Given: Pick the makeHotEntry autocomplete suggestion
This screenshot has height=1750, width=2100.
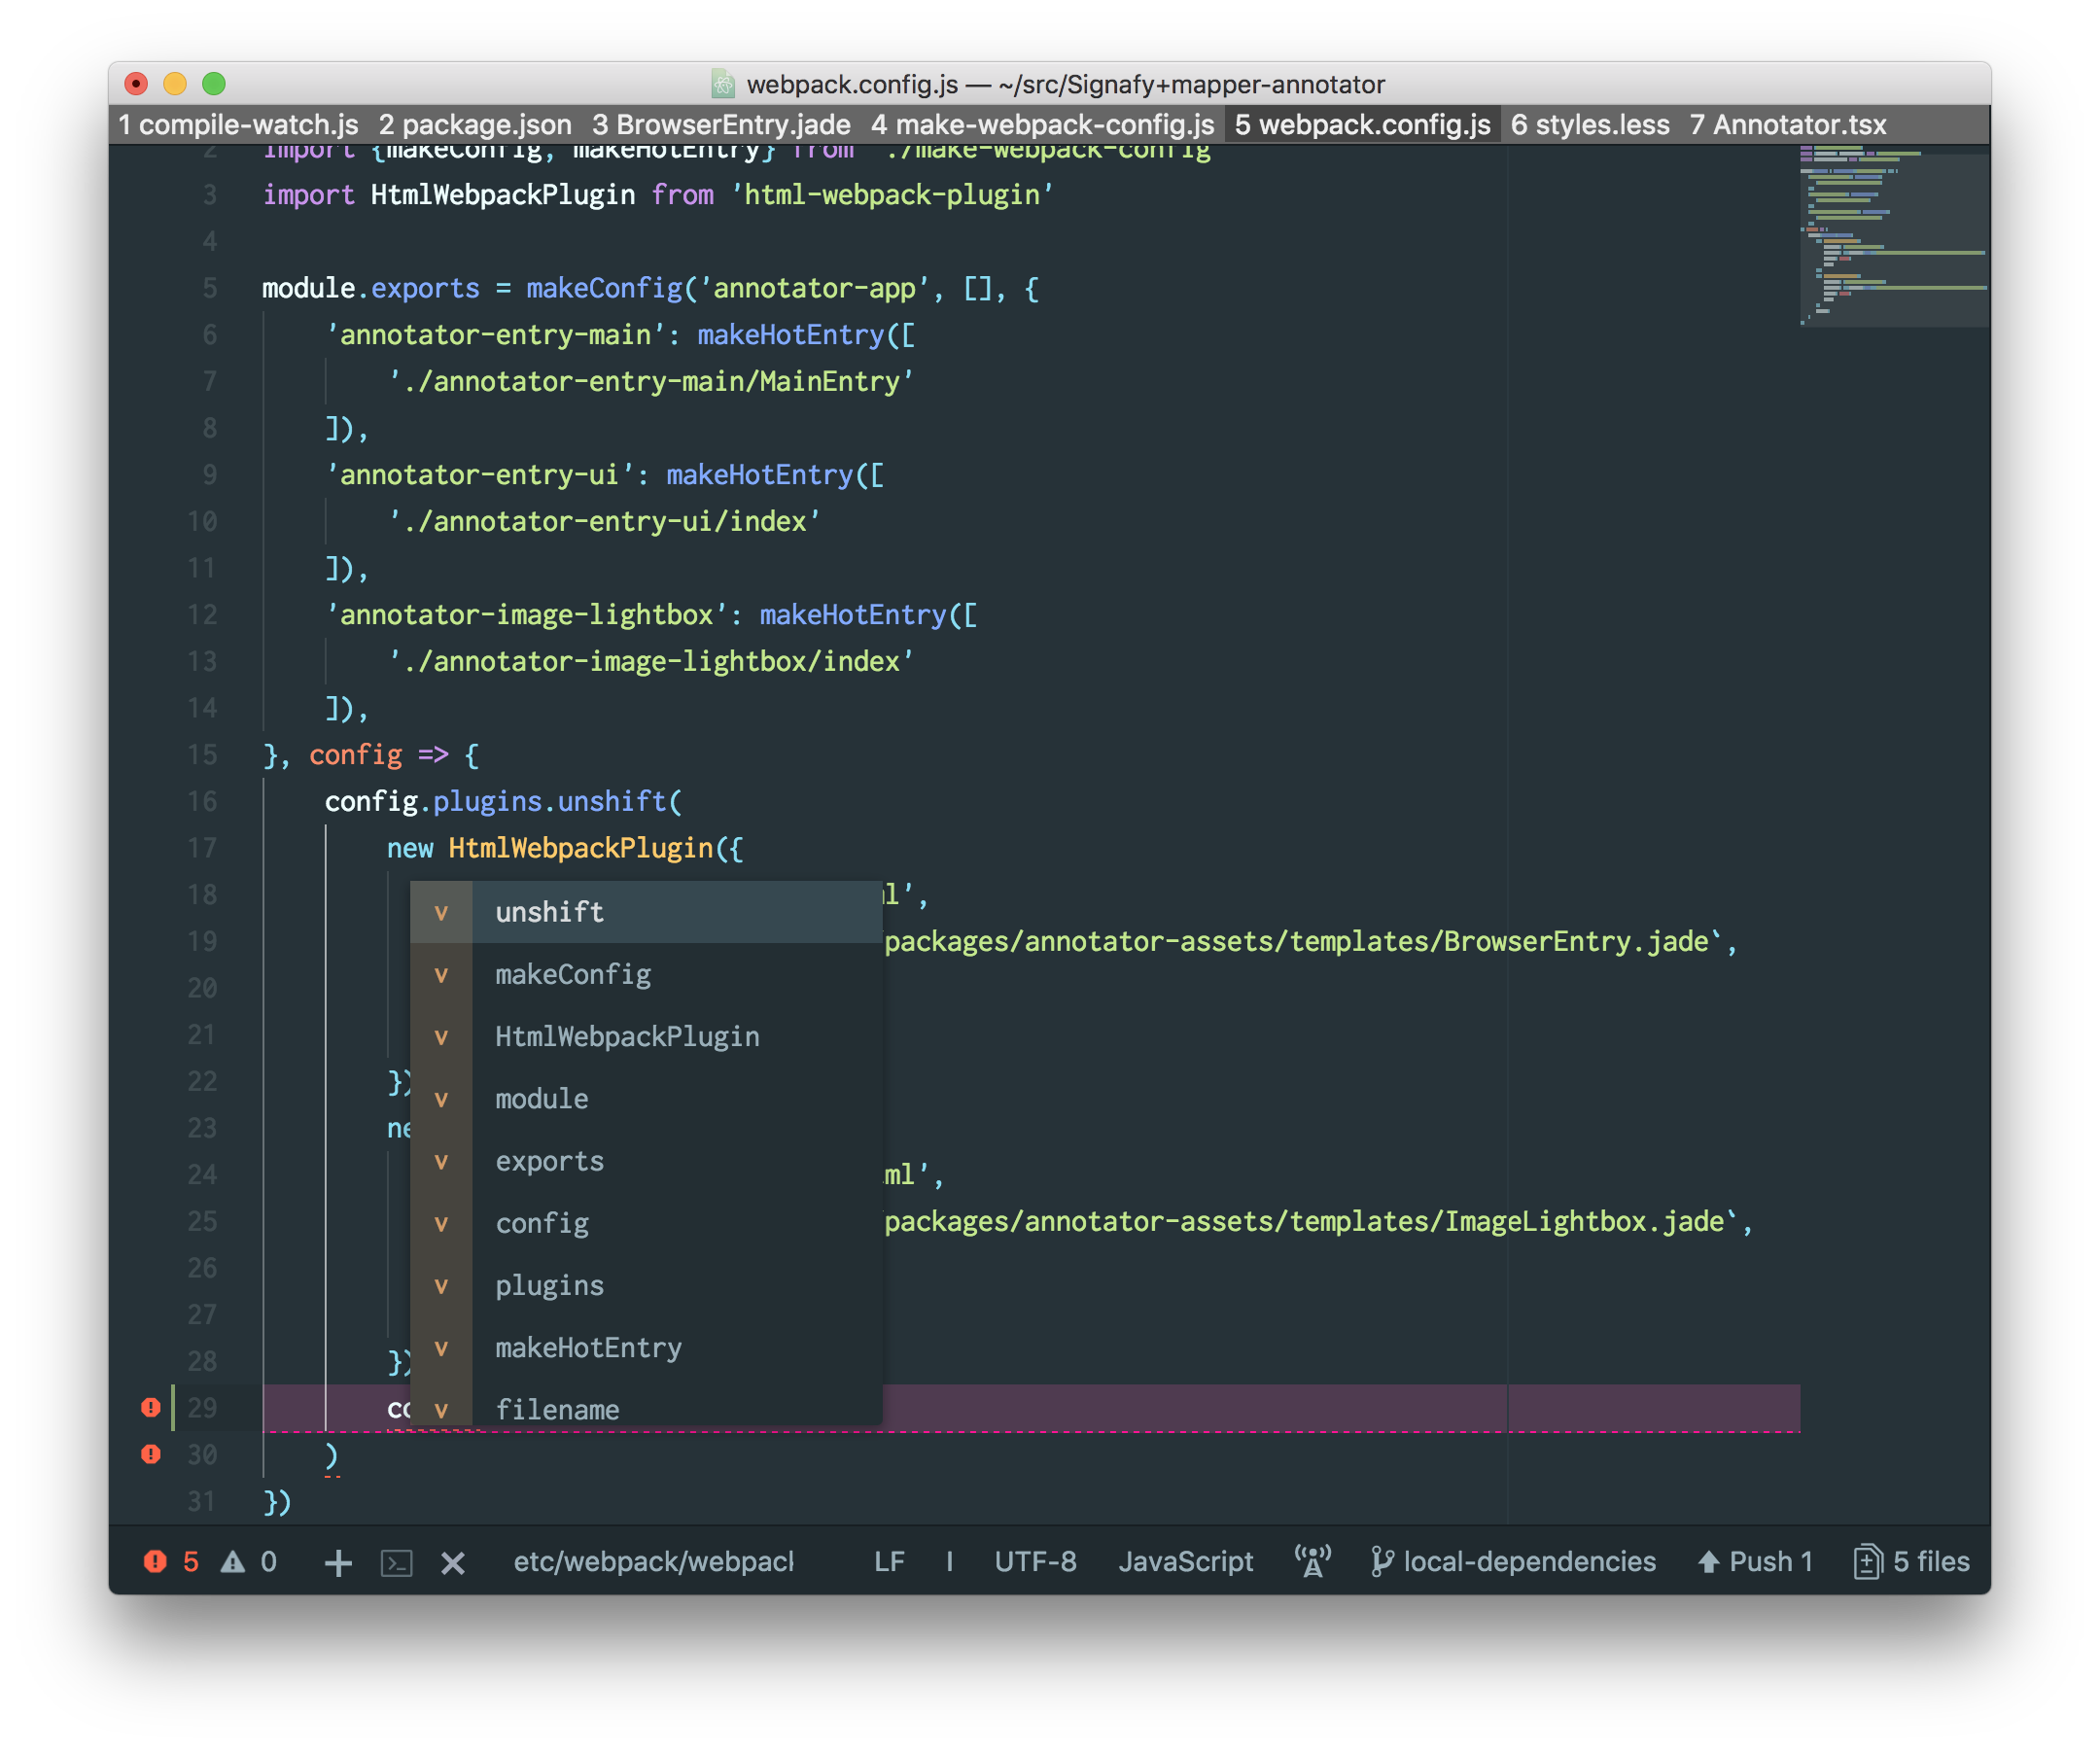Looking at the screenshot, I should pos(588,1347).
